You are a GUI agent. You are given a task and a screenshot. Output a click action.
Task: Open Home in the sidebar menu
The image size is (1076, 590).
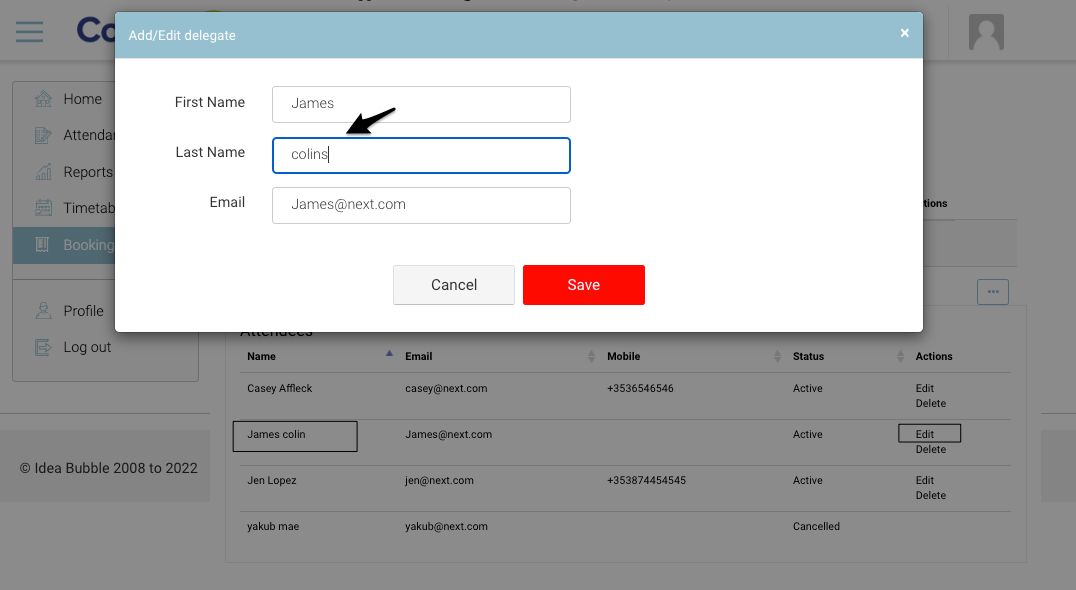click(x=82, y=99)
